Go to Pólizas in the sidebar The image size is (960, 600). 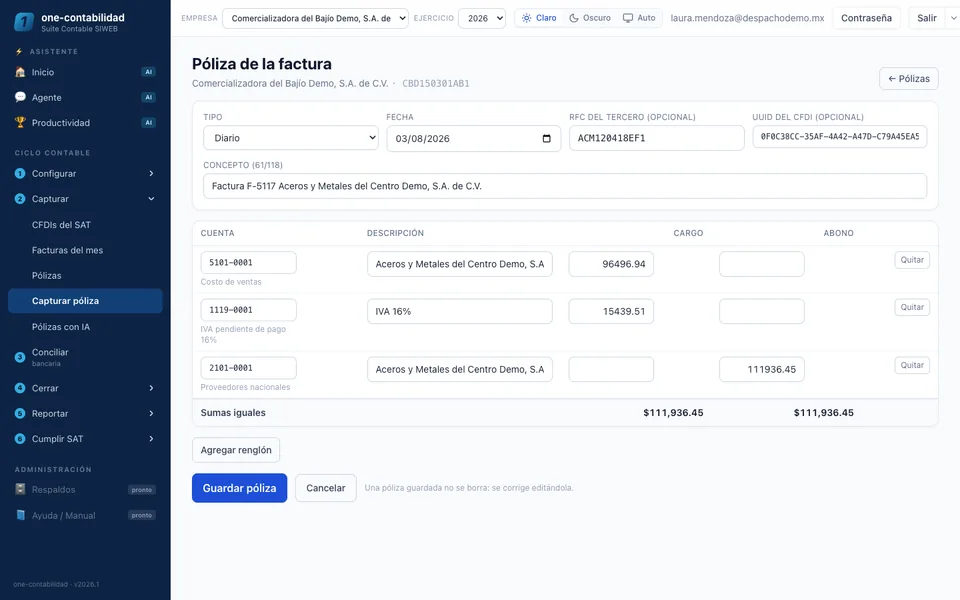click(x=85, y=276)
